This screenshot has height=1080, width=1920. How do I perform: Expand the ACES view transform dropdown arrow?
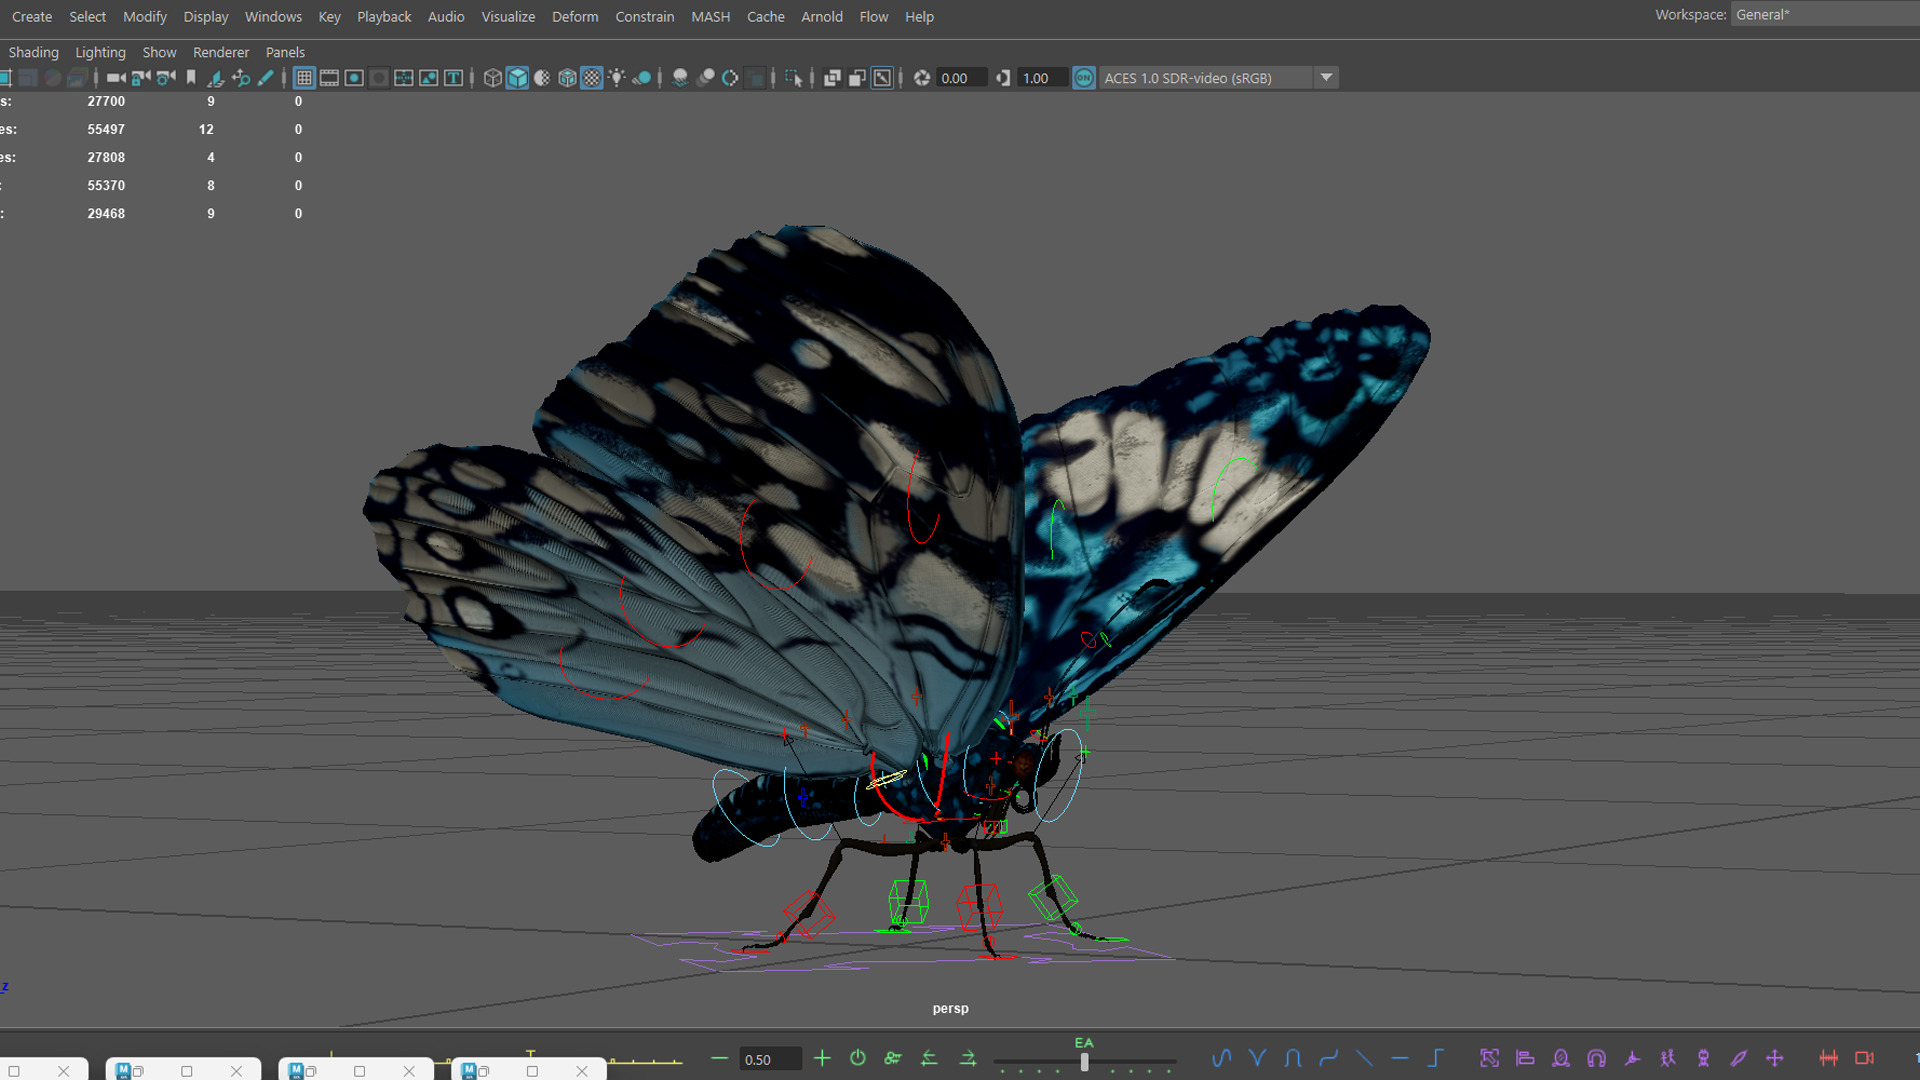point(1326,78)
